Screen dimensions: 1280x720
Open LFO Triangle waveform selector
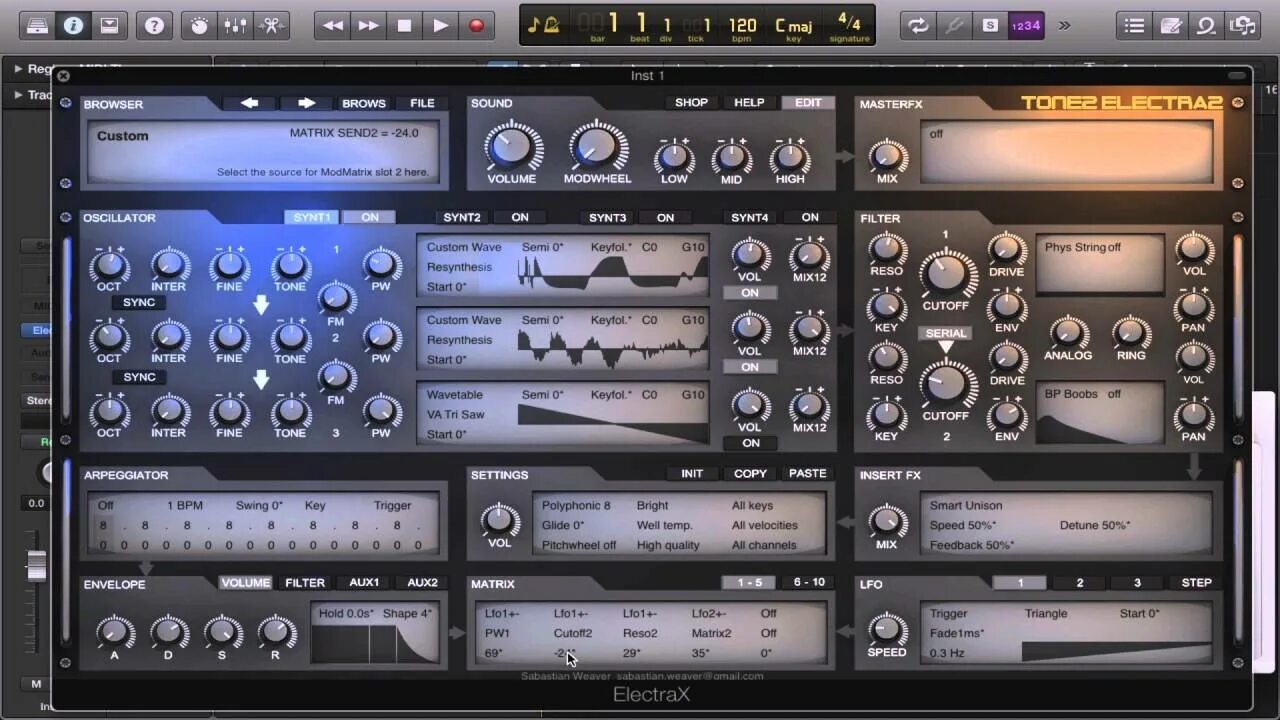pyautogui.click(x=1046, y=613)
